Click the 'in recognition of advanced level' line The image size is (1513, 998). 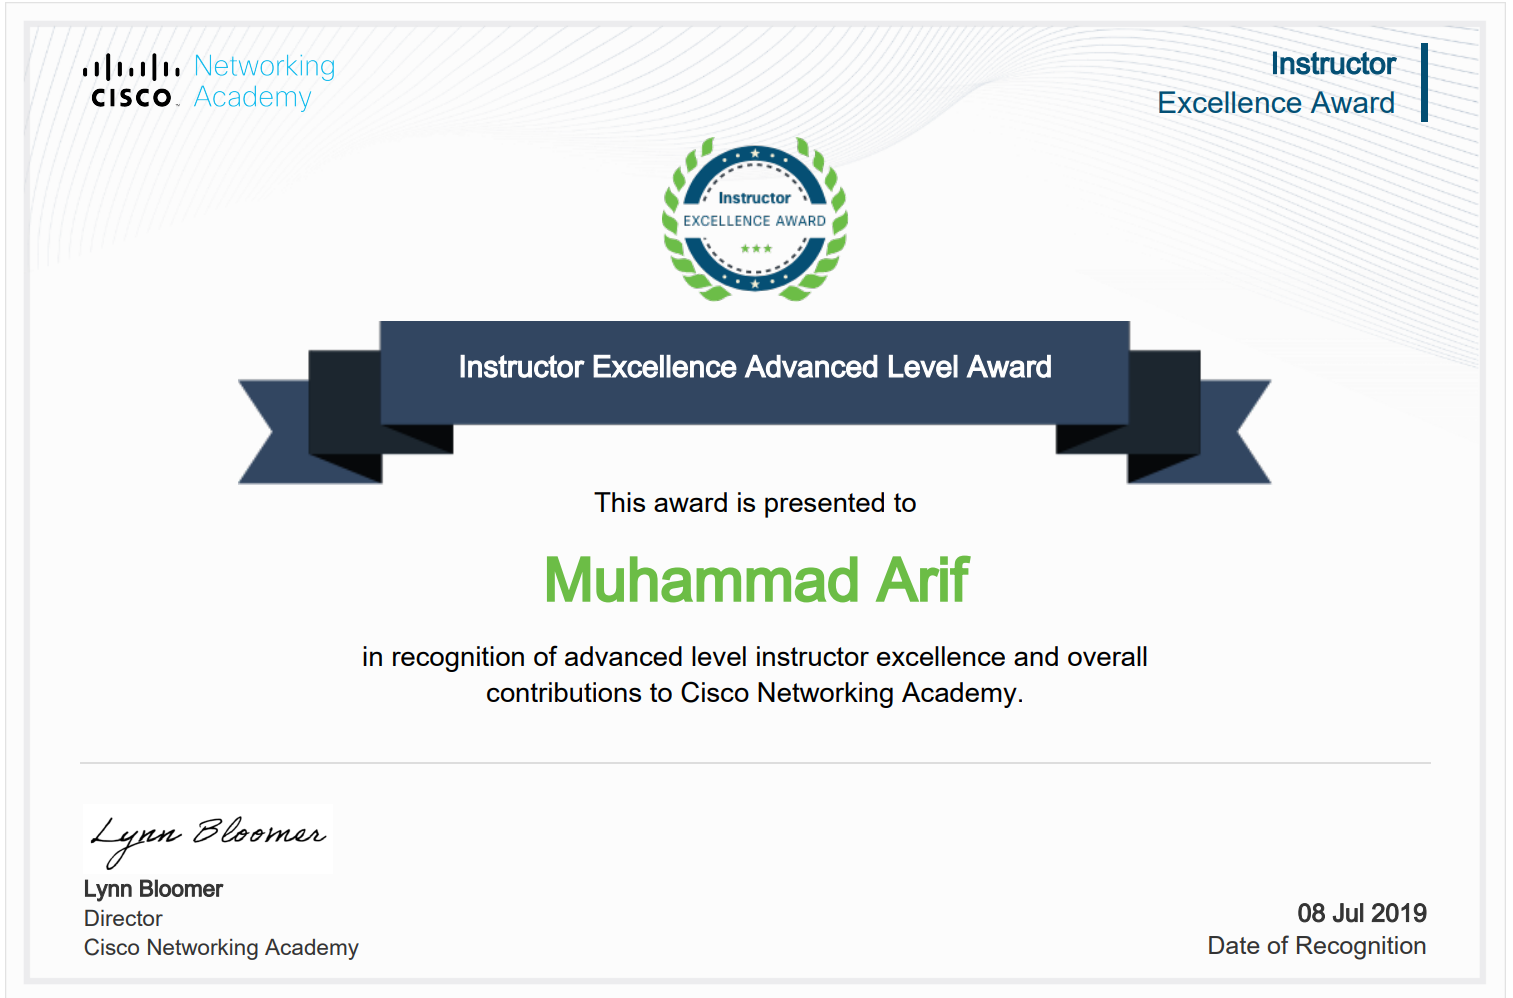pos(755,657)
